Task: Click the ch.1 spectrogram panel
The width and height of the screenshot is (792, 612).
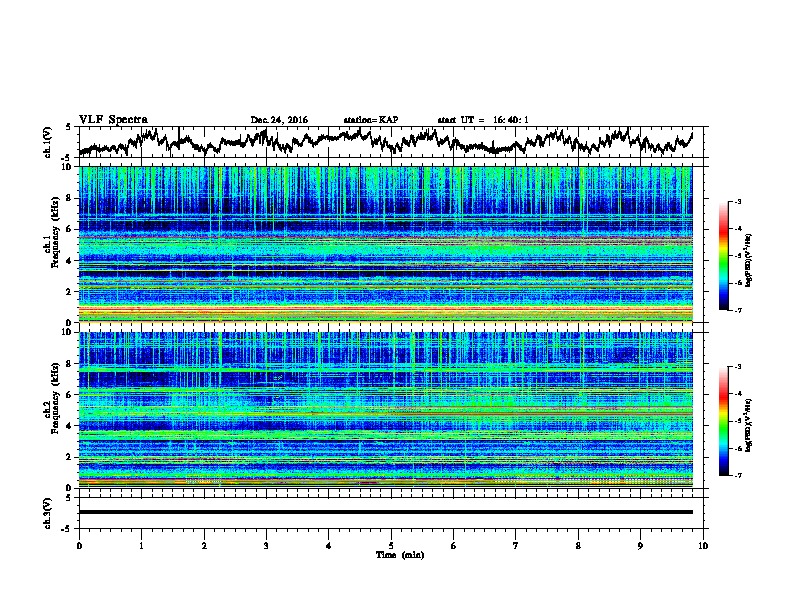Action: tap(386, 244)
